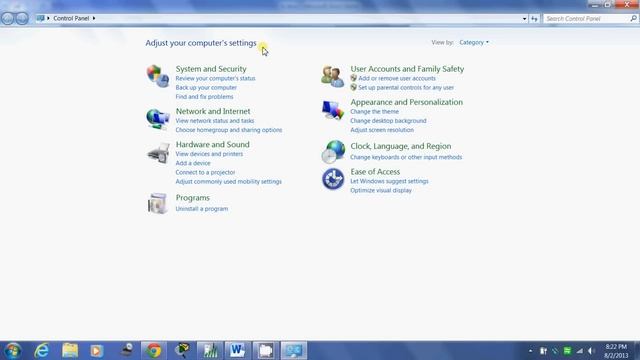Open Hardware and Sound heading link

coord(212,144)
